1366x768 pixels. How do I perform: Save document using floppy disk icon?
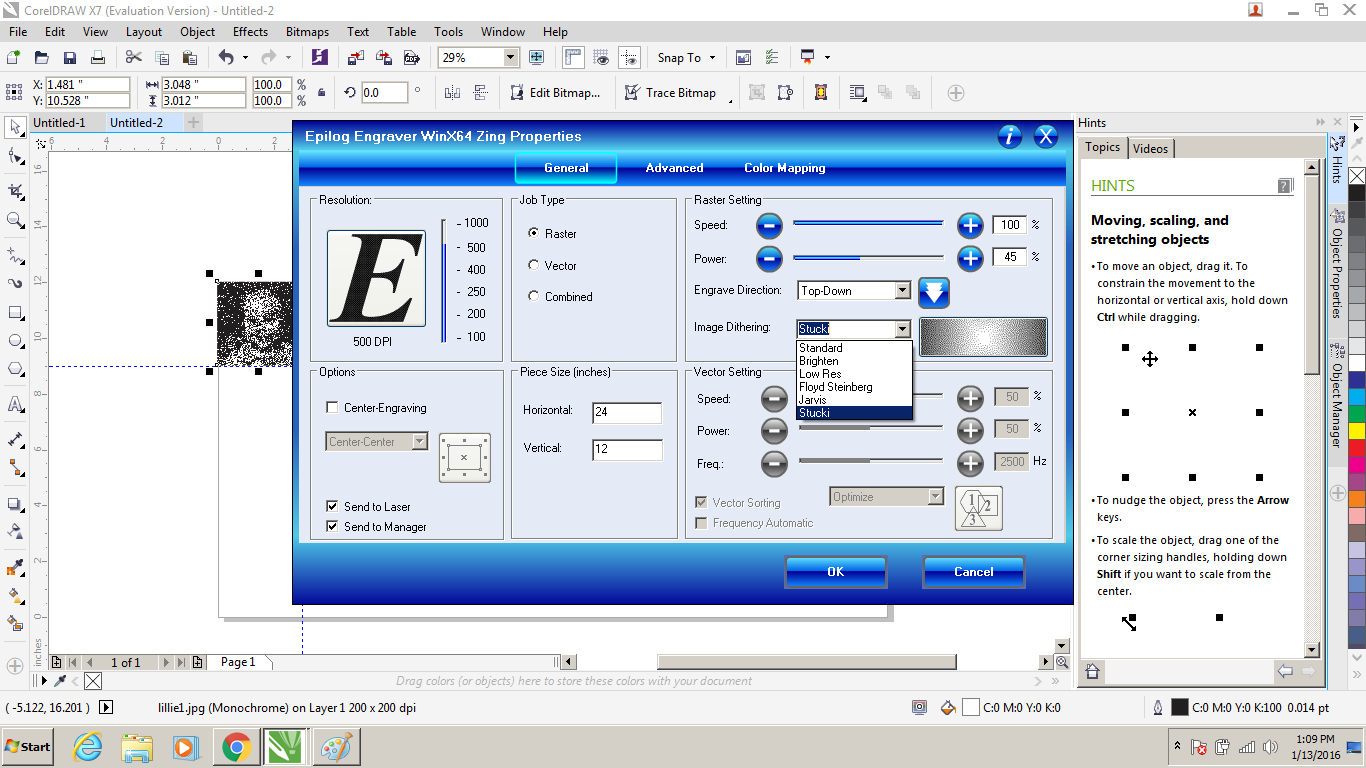point(70,58)
